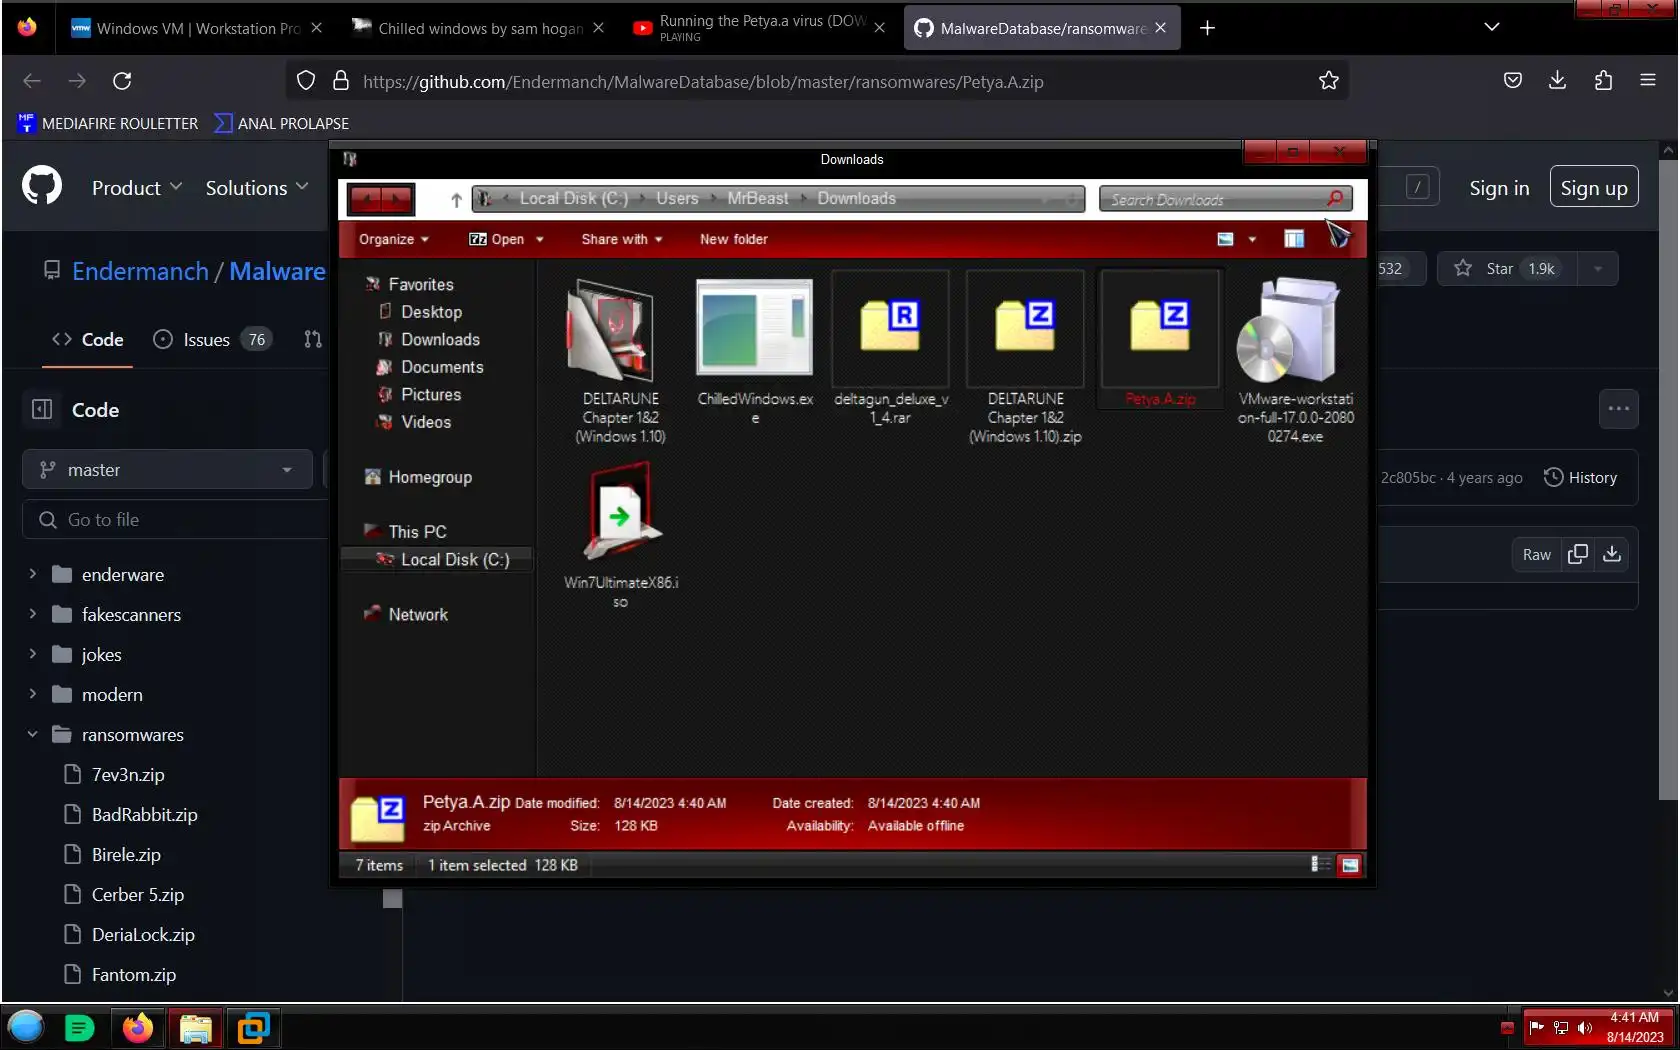Open the change view dropdown arrow in Explorer
Screen dimensions: 1680x1050
(1252, 239)
